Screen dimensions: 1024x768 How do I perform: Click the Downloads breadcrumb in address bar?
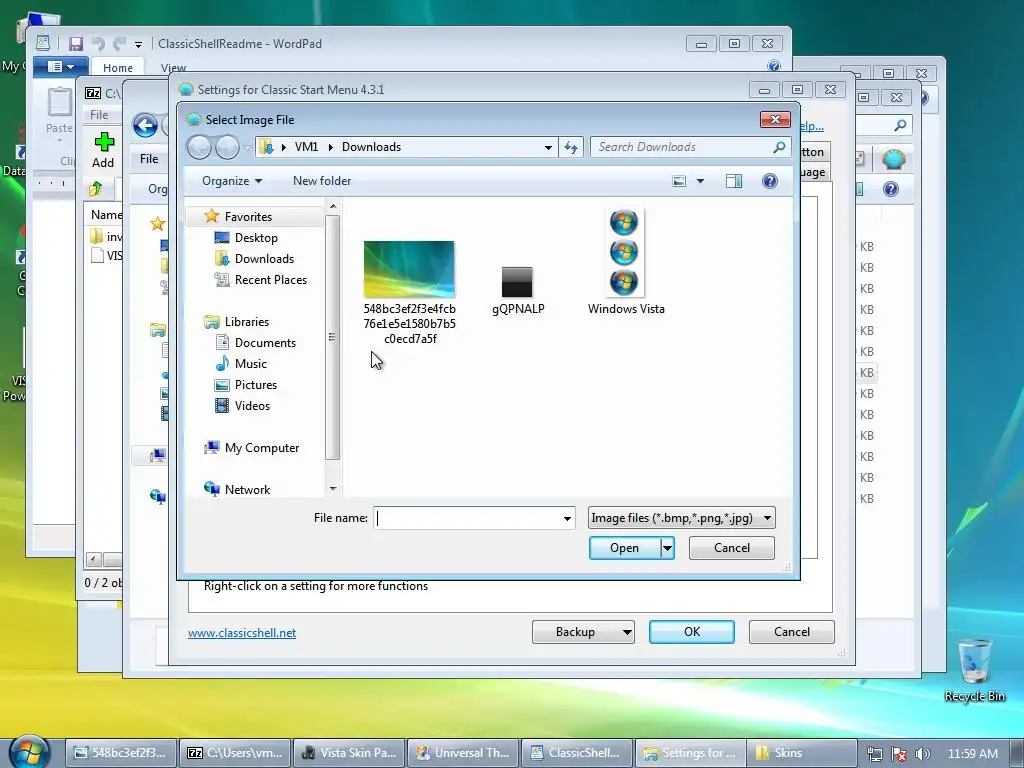click(x=372, y=147)
